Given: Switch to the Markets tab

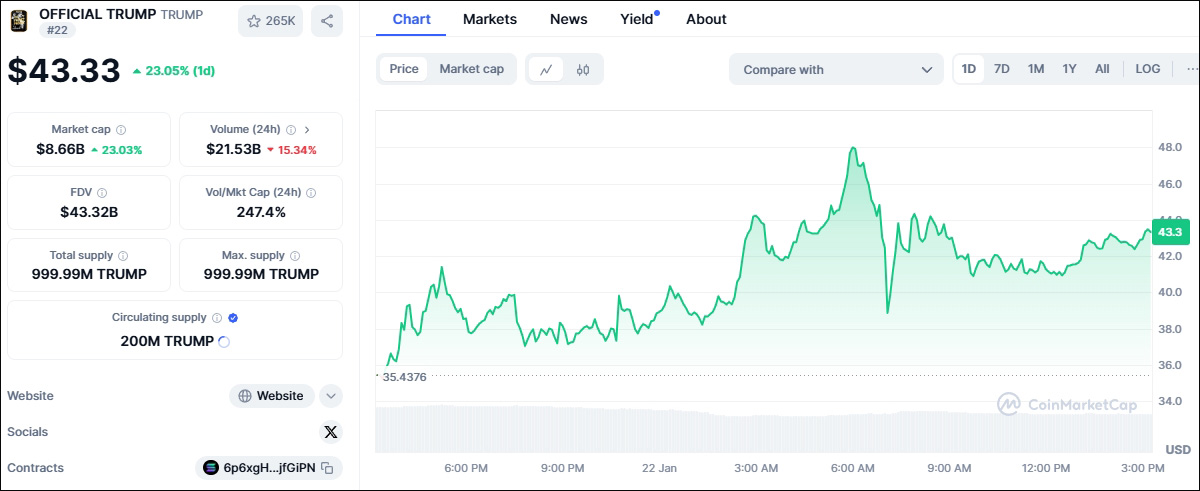Looking at the screenshot, I should pos(490,19).
